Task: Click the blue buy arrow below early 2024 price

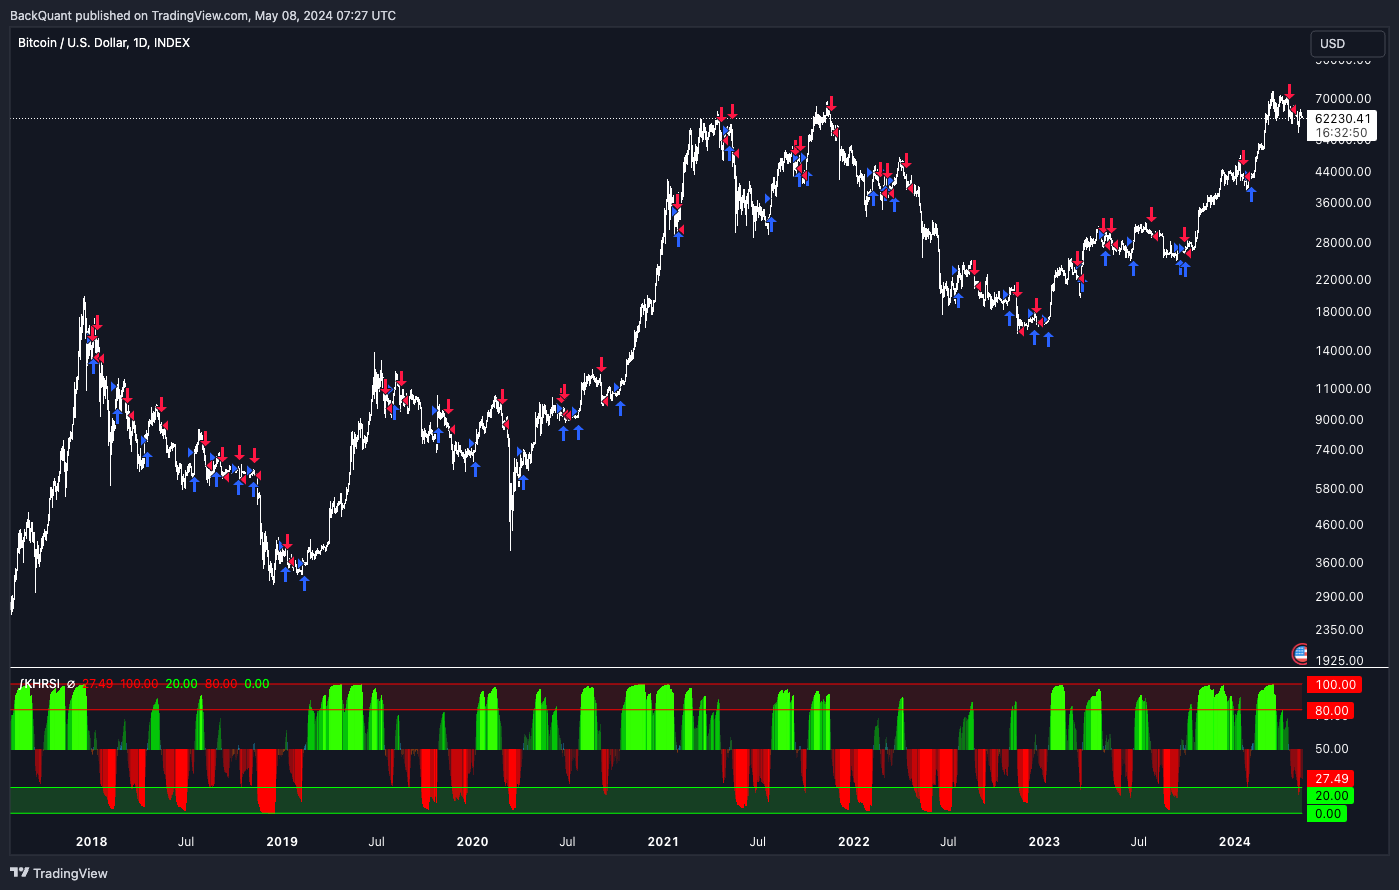Action: pos(1251,194)
